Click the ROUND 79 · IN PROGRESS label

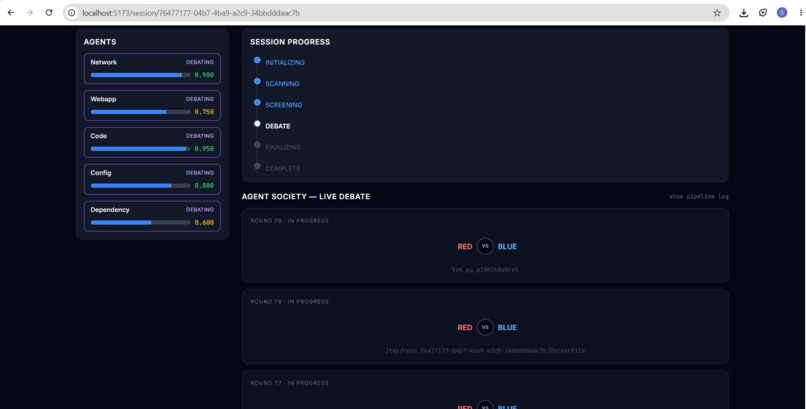[x=289, y=220]
